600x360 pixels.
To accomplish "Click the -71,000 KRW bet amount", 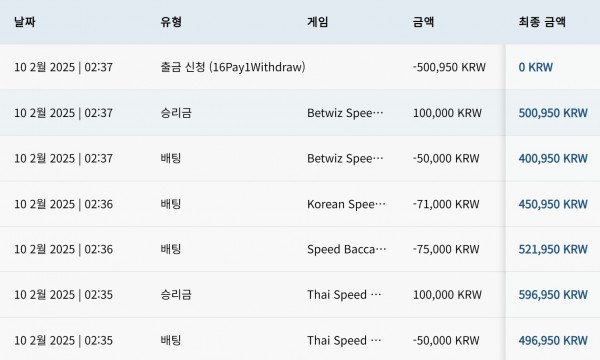I will 446,204.
